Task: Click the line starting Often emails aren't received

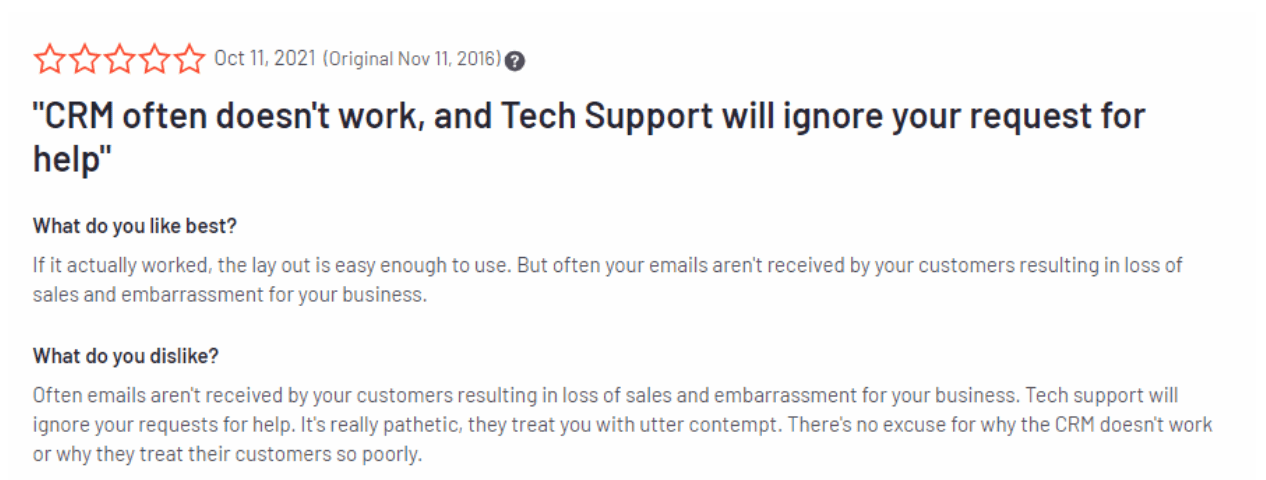Action: pyautogui.click(x=606, y=395)
